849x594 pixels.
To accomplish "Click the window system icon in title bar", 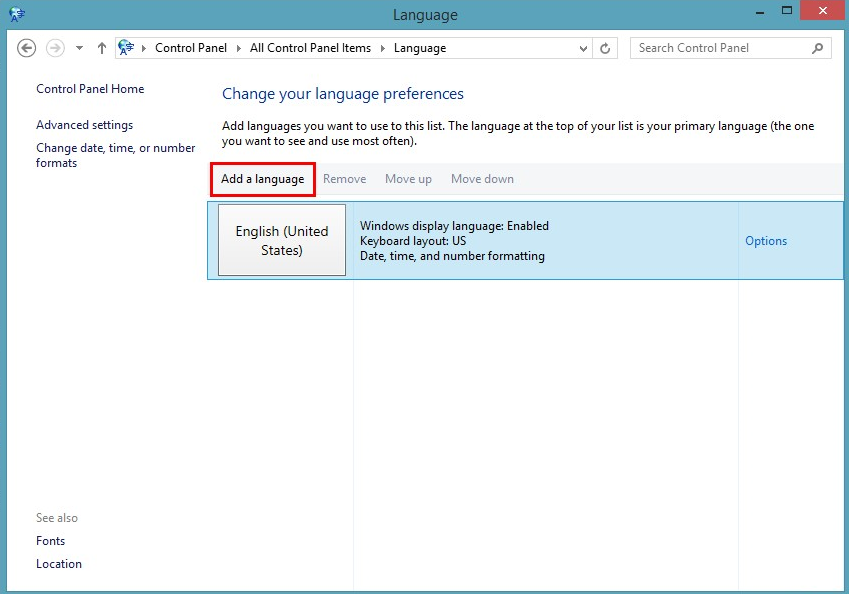I will [x=17, y=14].
